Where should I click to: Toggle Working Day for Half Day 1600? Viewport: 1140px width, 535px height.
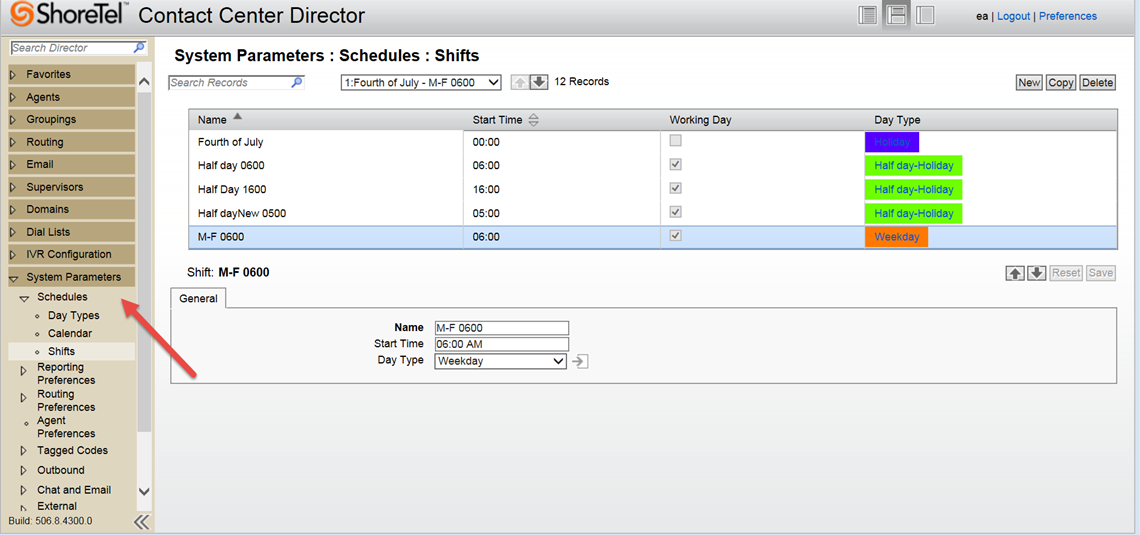pyautogui.click(x=675, y=188)
